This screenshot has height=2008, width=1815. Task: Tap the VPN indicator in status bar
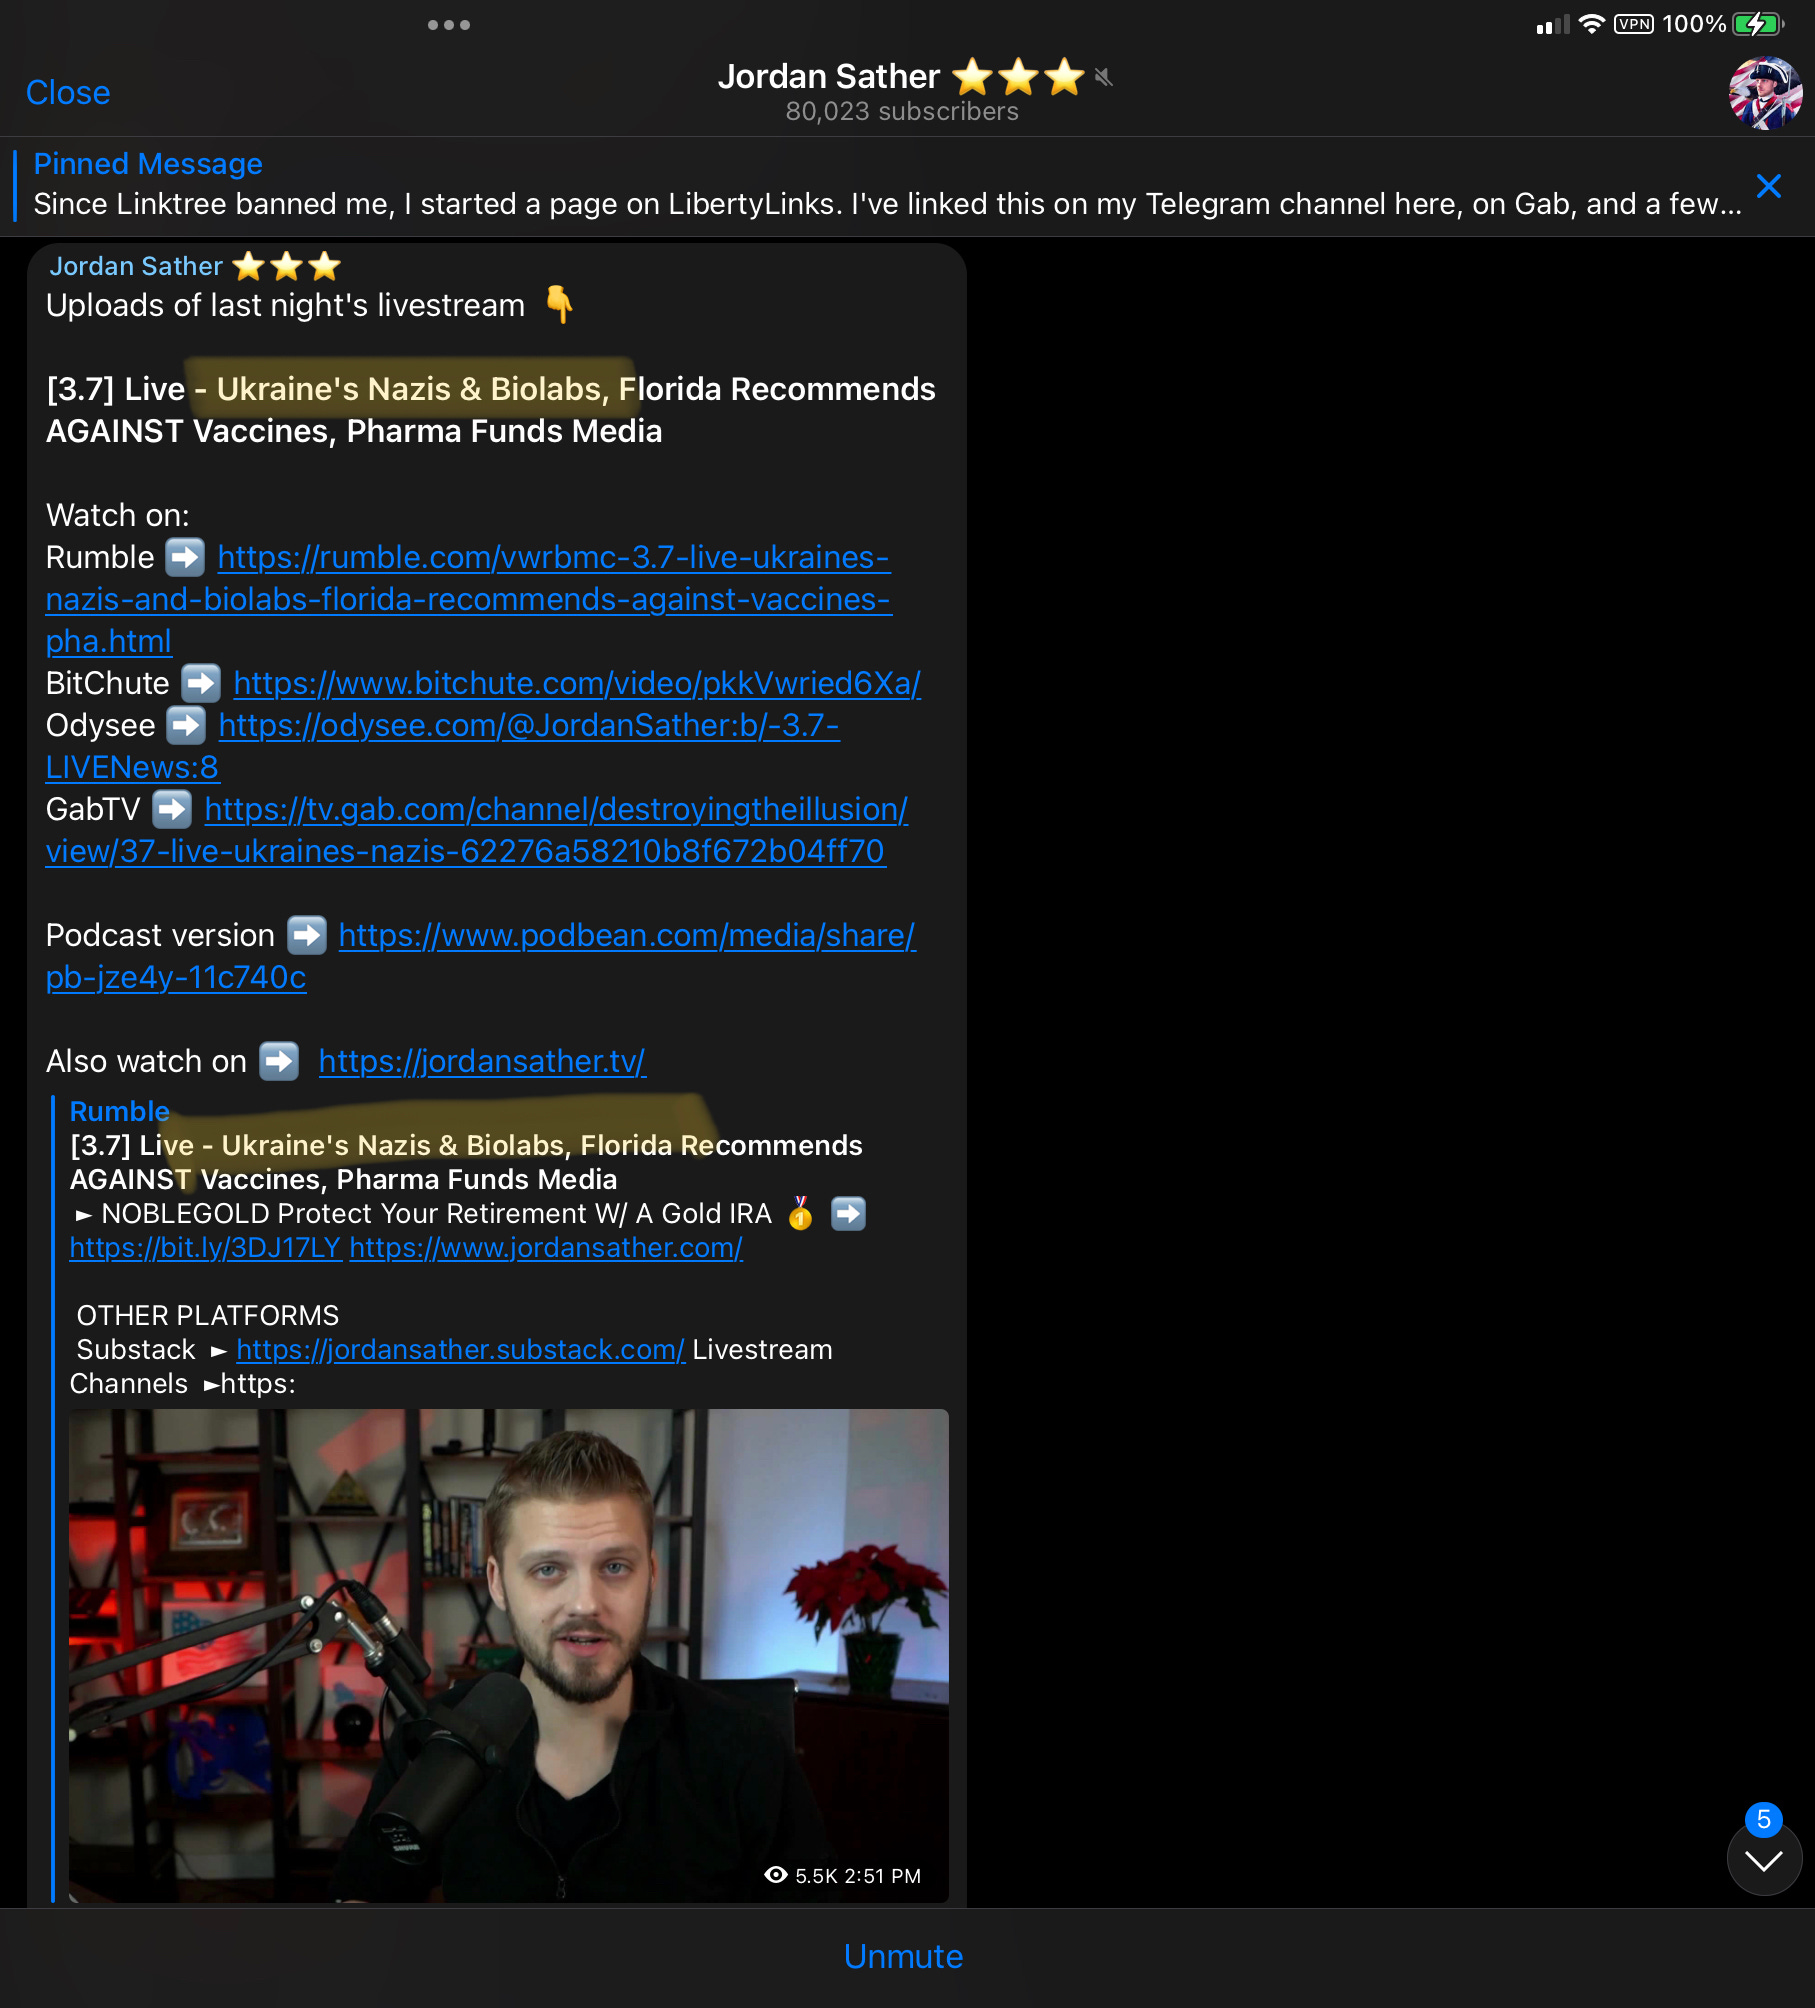point(1633,24)
